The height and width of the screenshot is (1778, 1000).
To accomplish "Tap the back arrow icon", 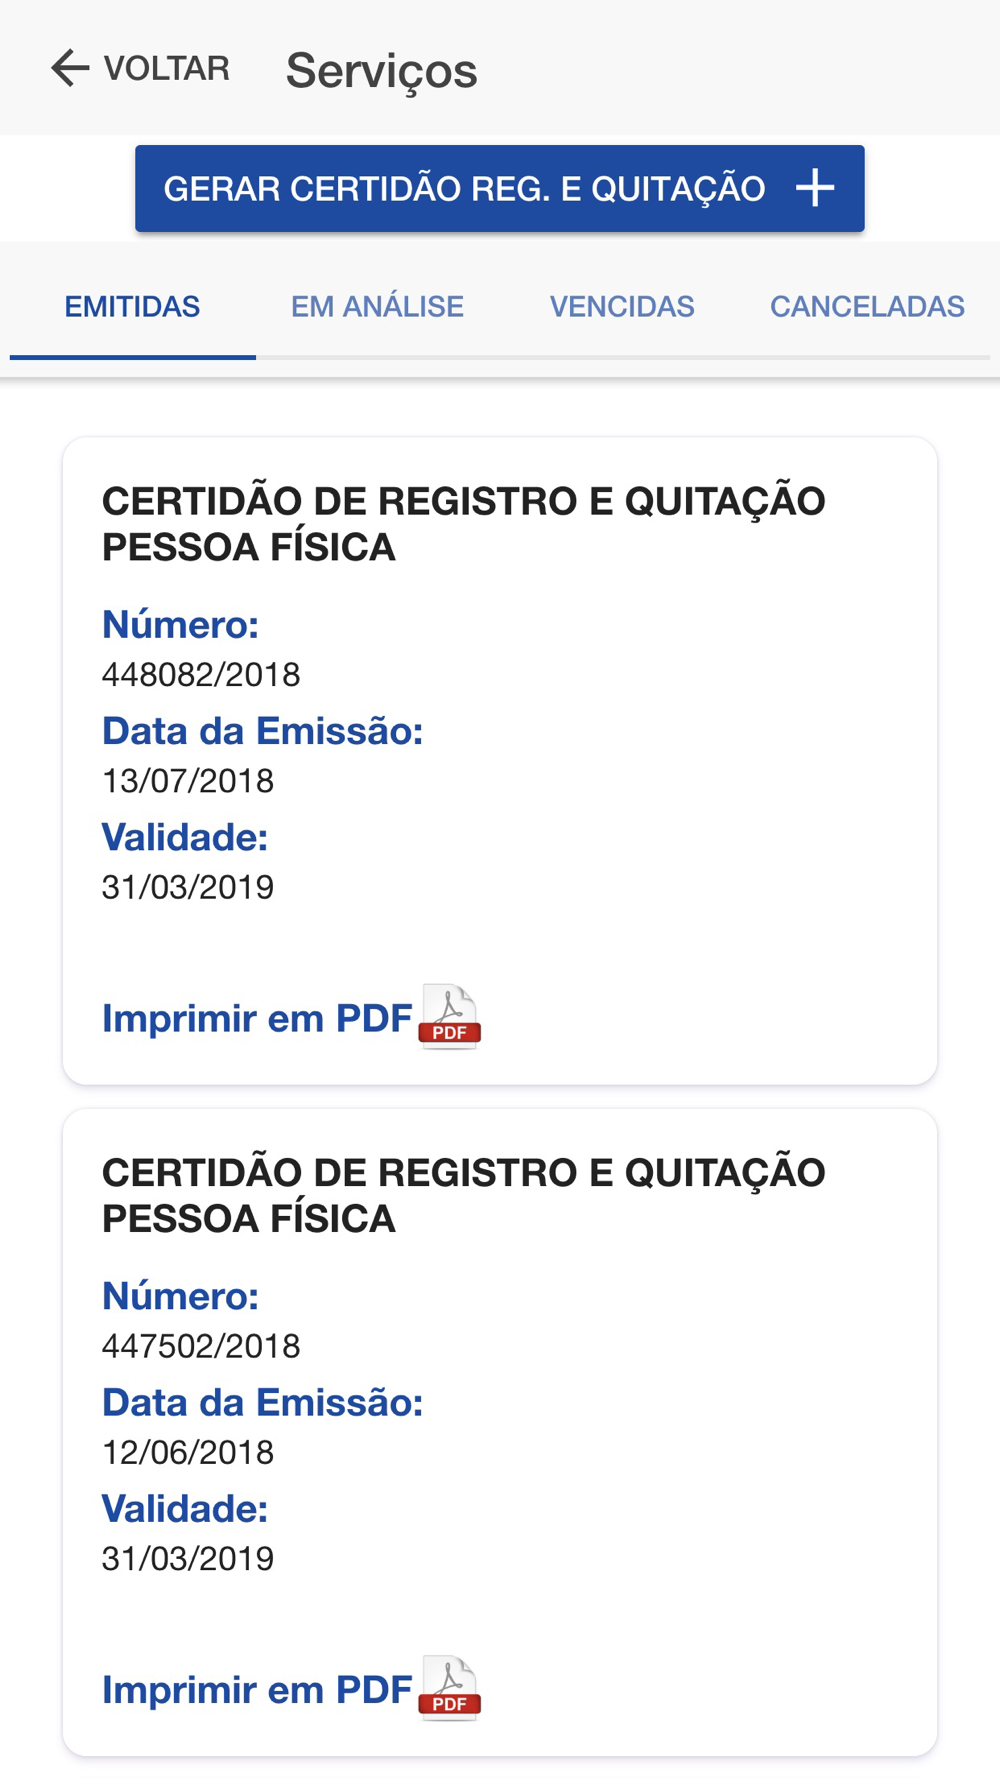I will 70,68.
